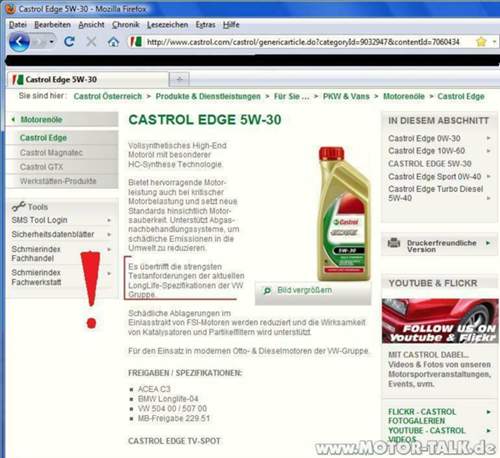Click Follow us on Youtube & Flickr banner
The height and width of the screenshot is (458, 500).
(440, 321)
